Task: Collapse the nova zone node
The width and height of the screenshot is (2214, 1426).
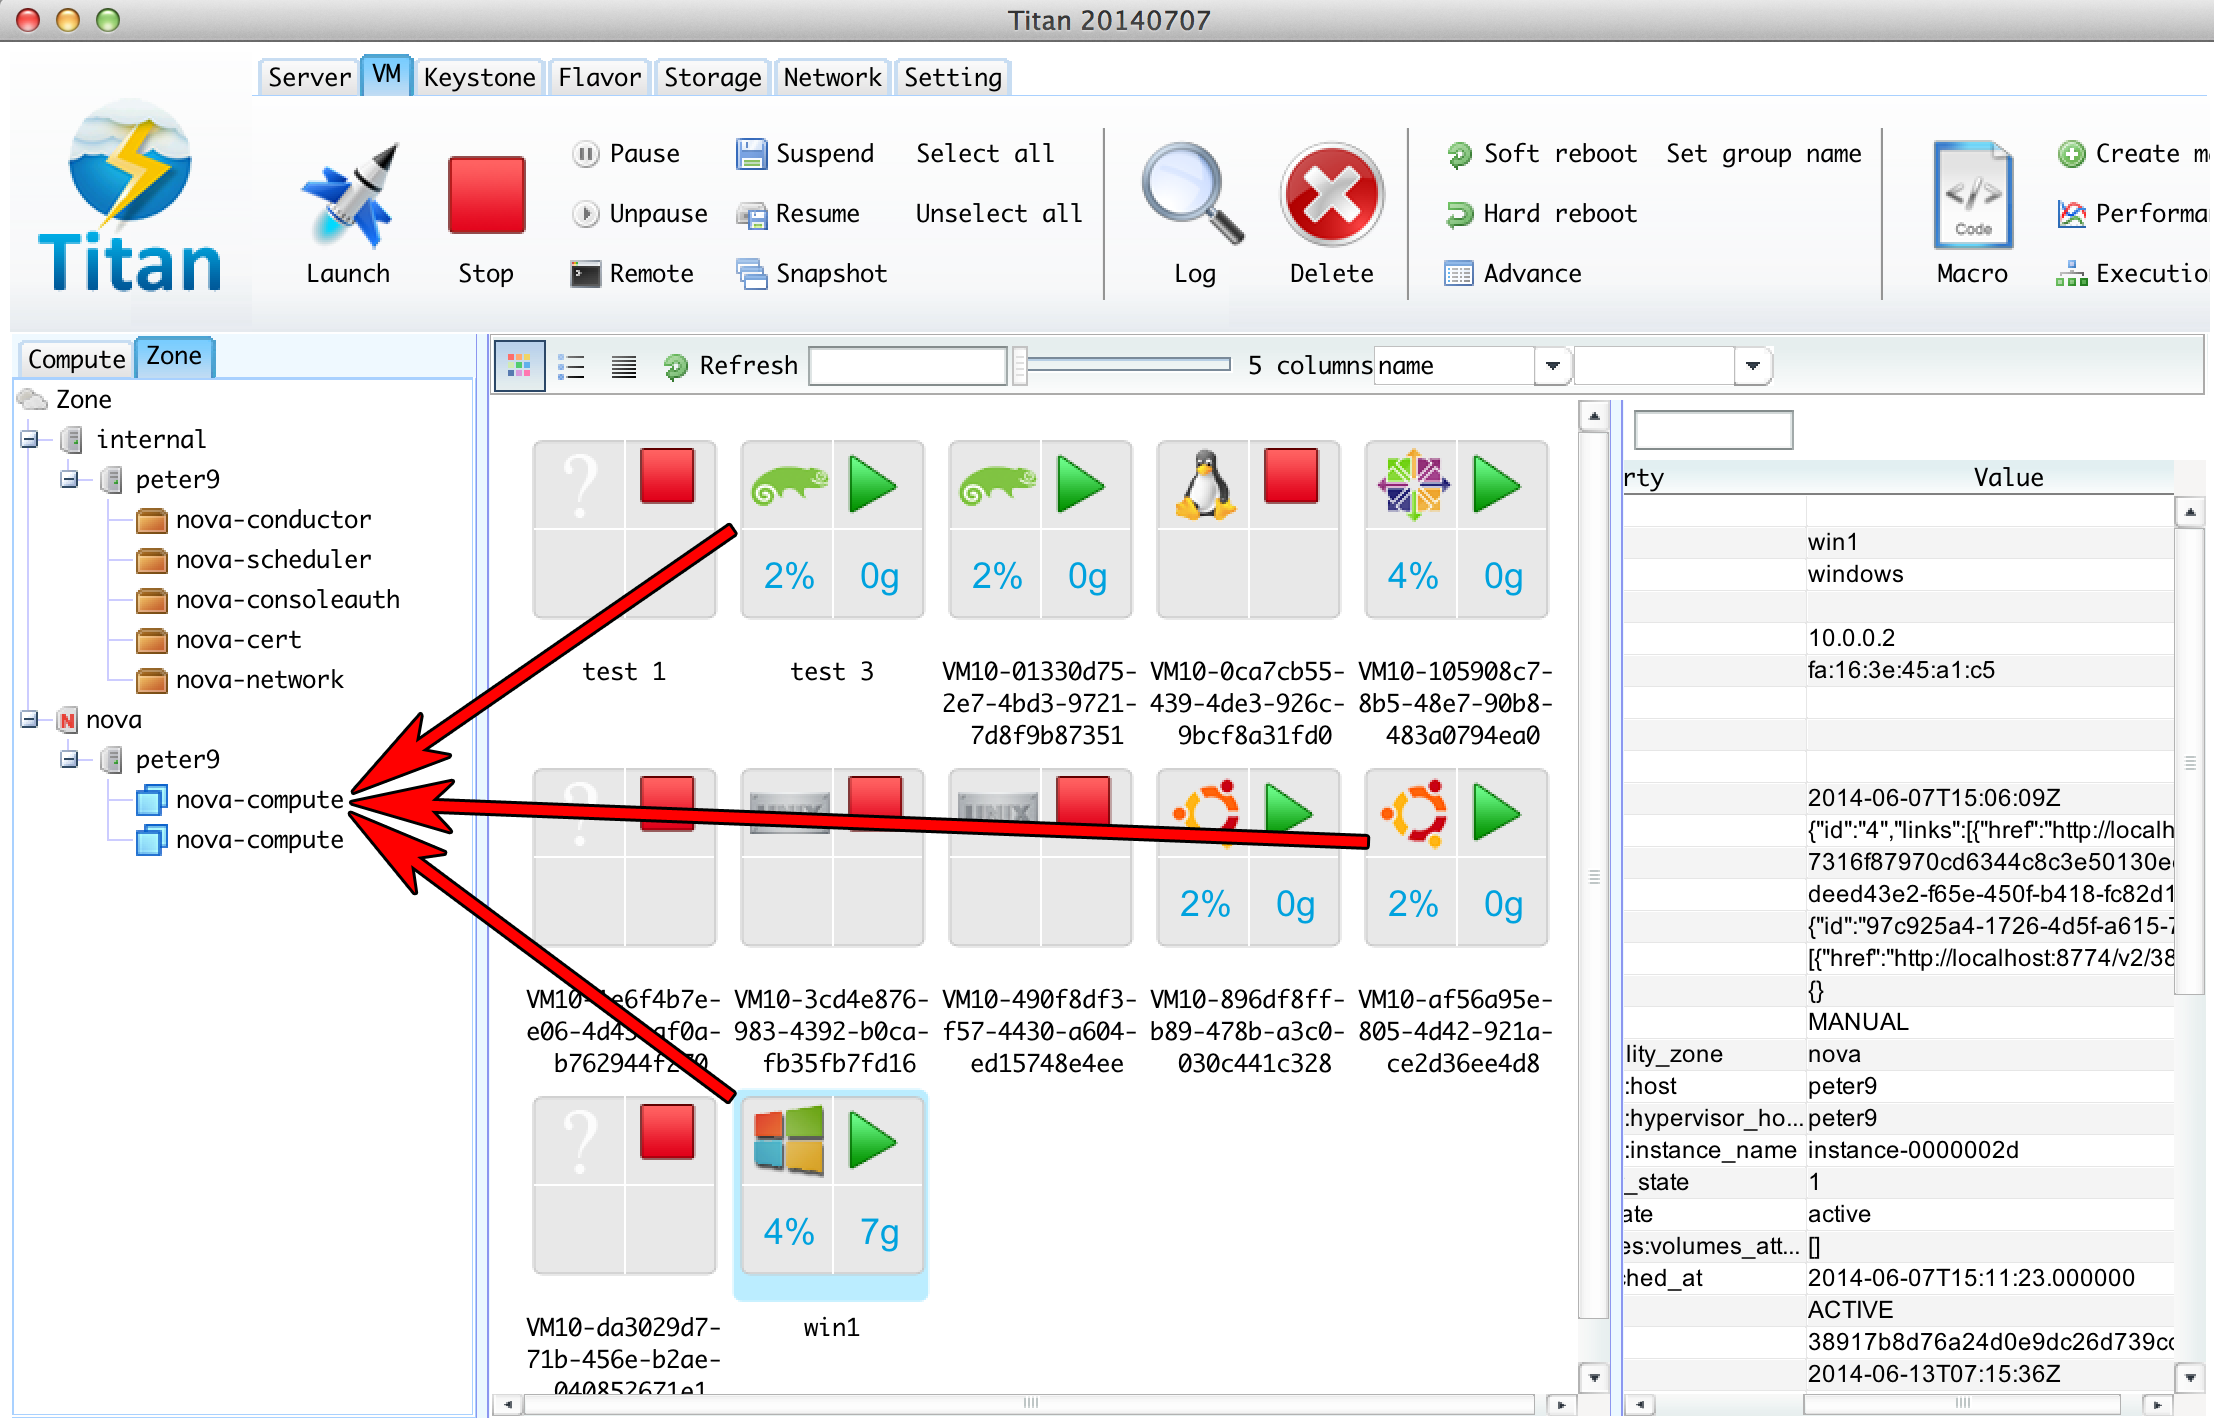Action: pyautogui.click(x=29, y=719)
